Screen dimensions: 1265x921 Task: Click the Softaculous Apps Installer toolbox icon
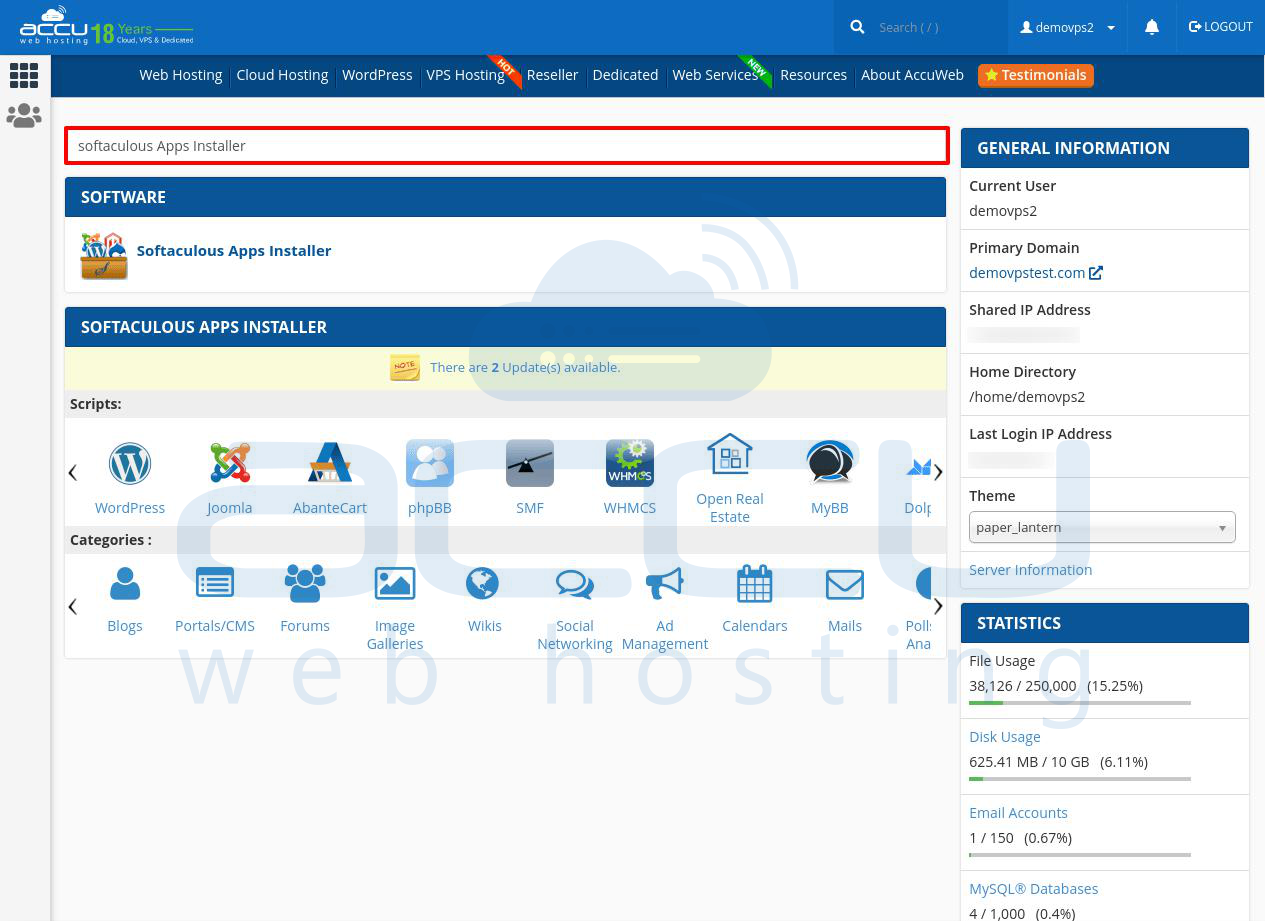[x=104, y=255]
